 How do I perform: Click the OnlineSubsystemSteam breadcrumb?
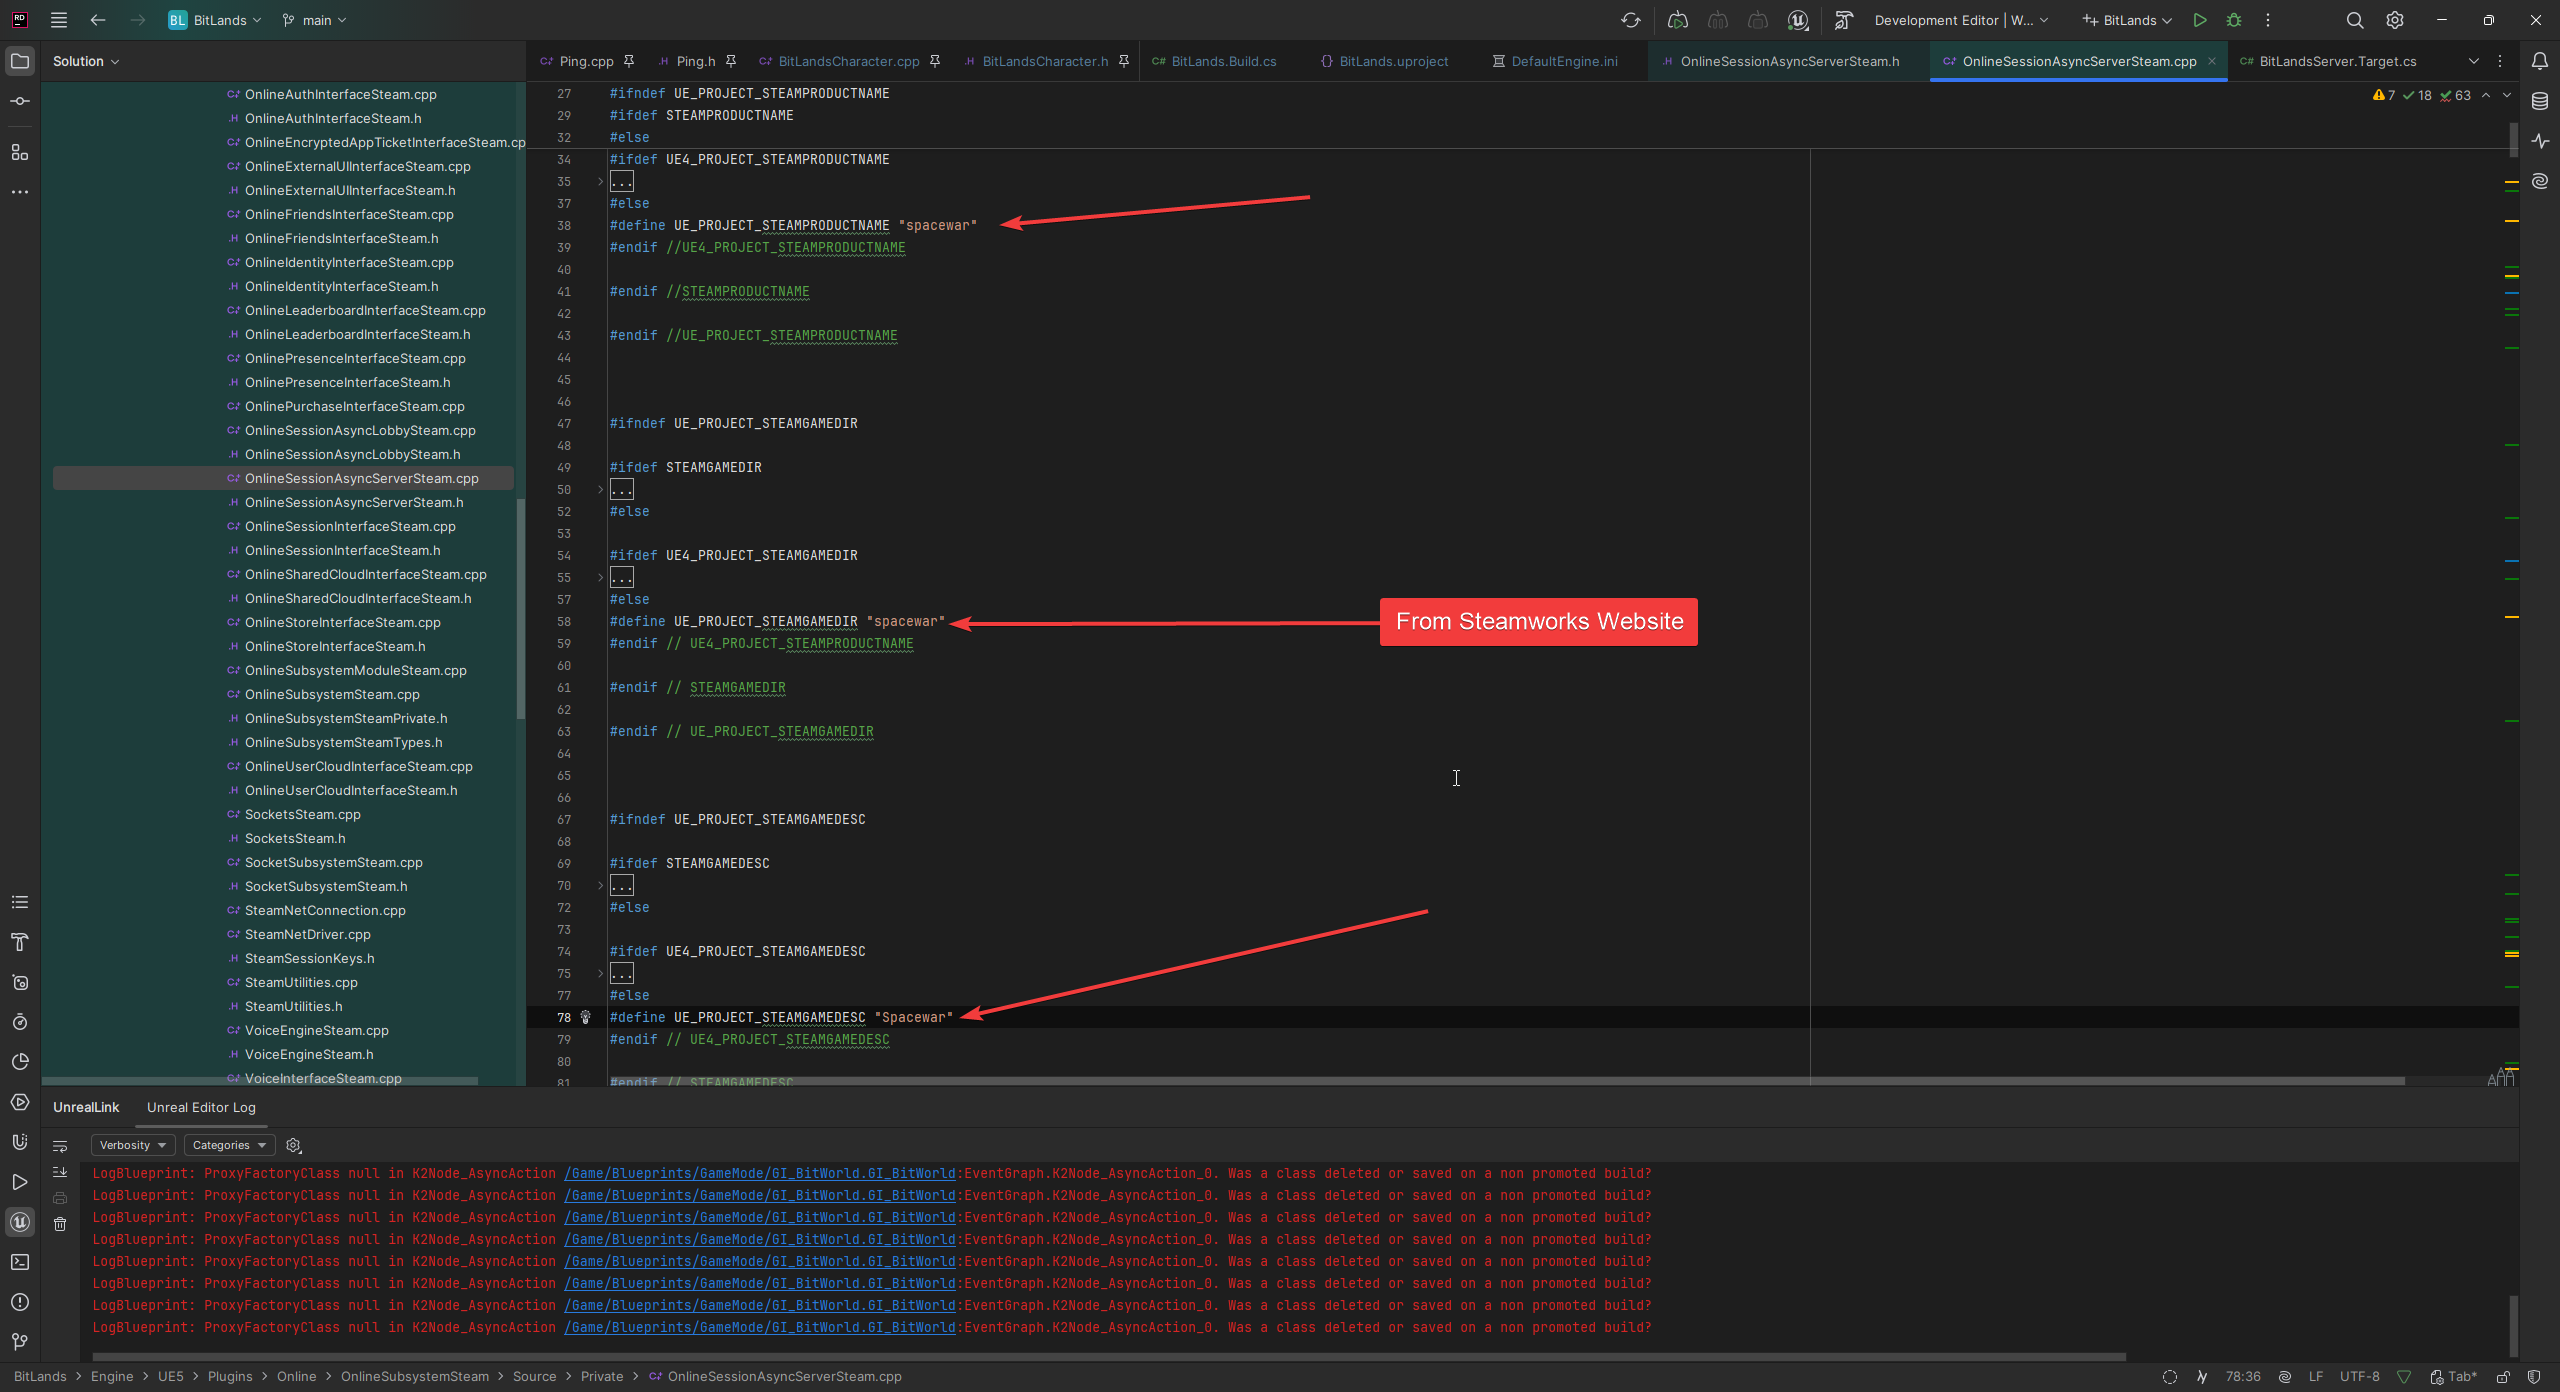pyautogui.click(x=414, y=1376)
